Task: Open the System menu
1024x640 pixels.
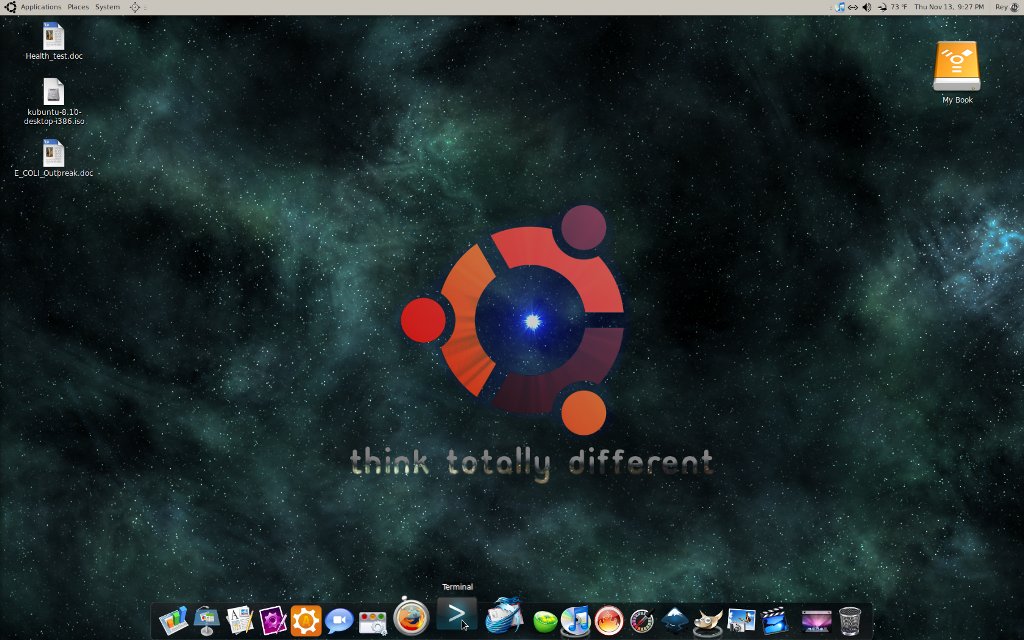Action: 108,7
